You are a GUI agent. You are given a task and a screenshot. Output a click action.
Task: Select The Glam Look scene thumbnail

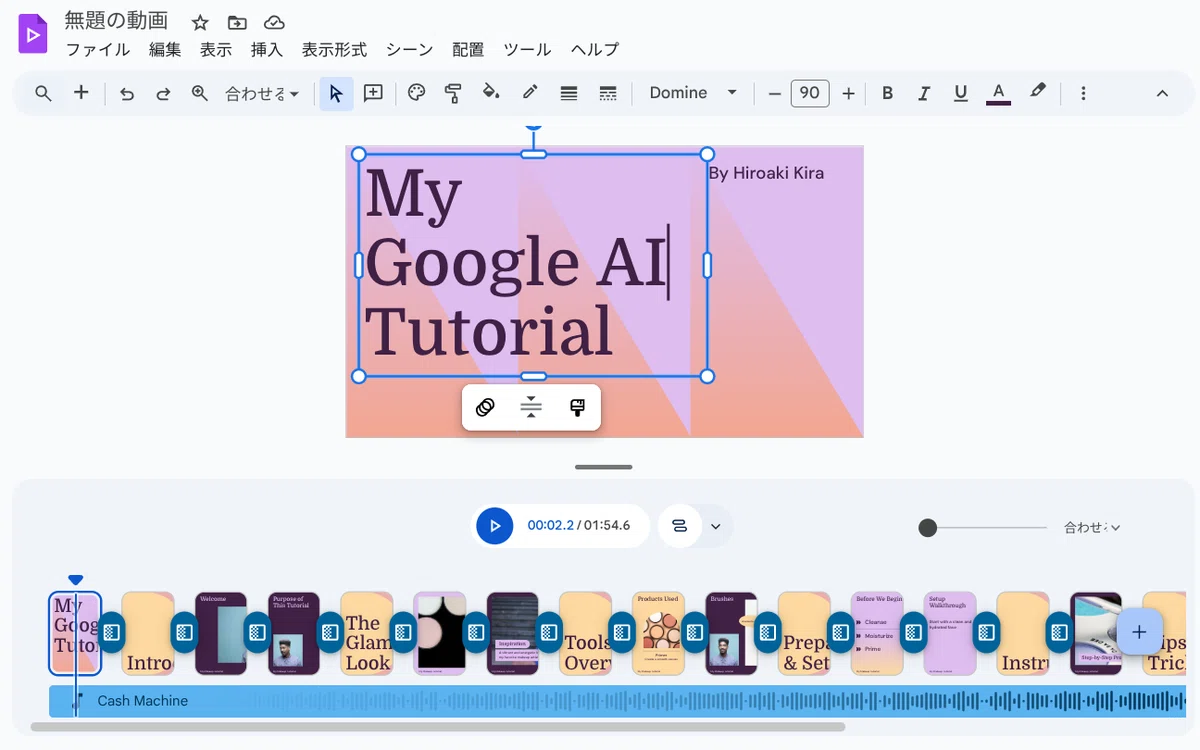click(367, 633)
